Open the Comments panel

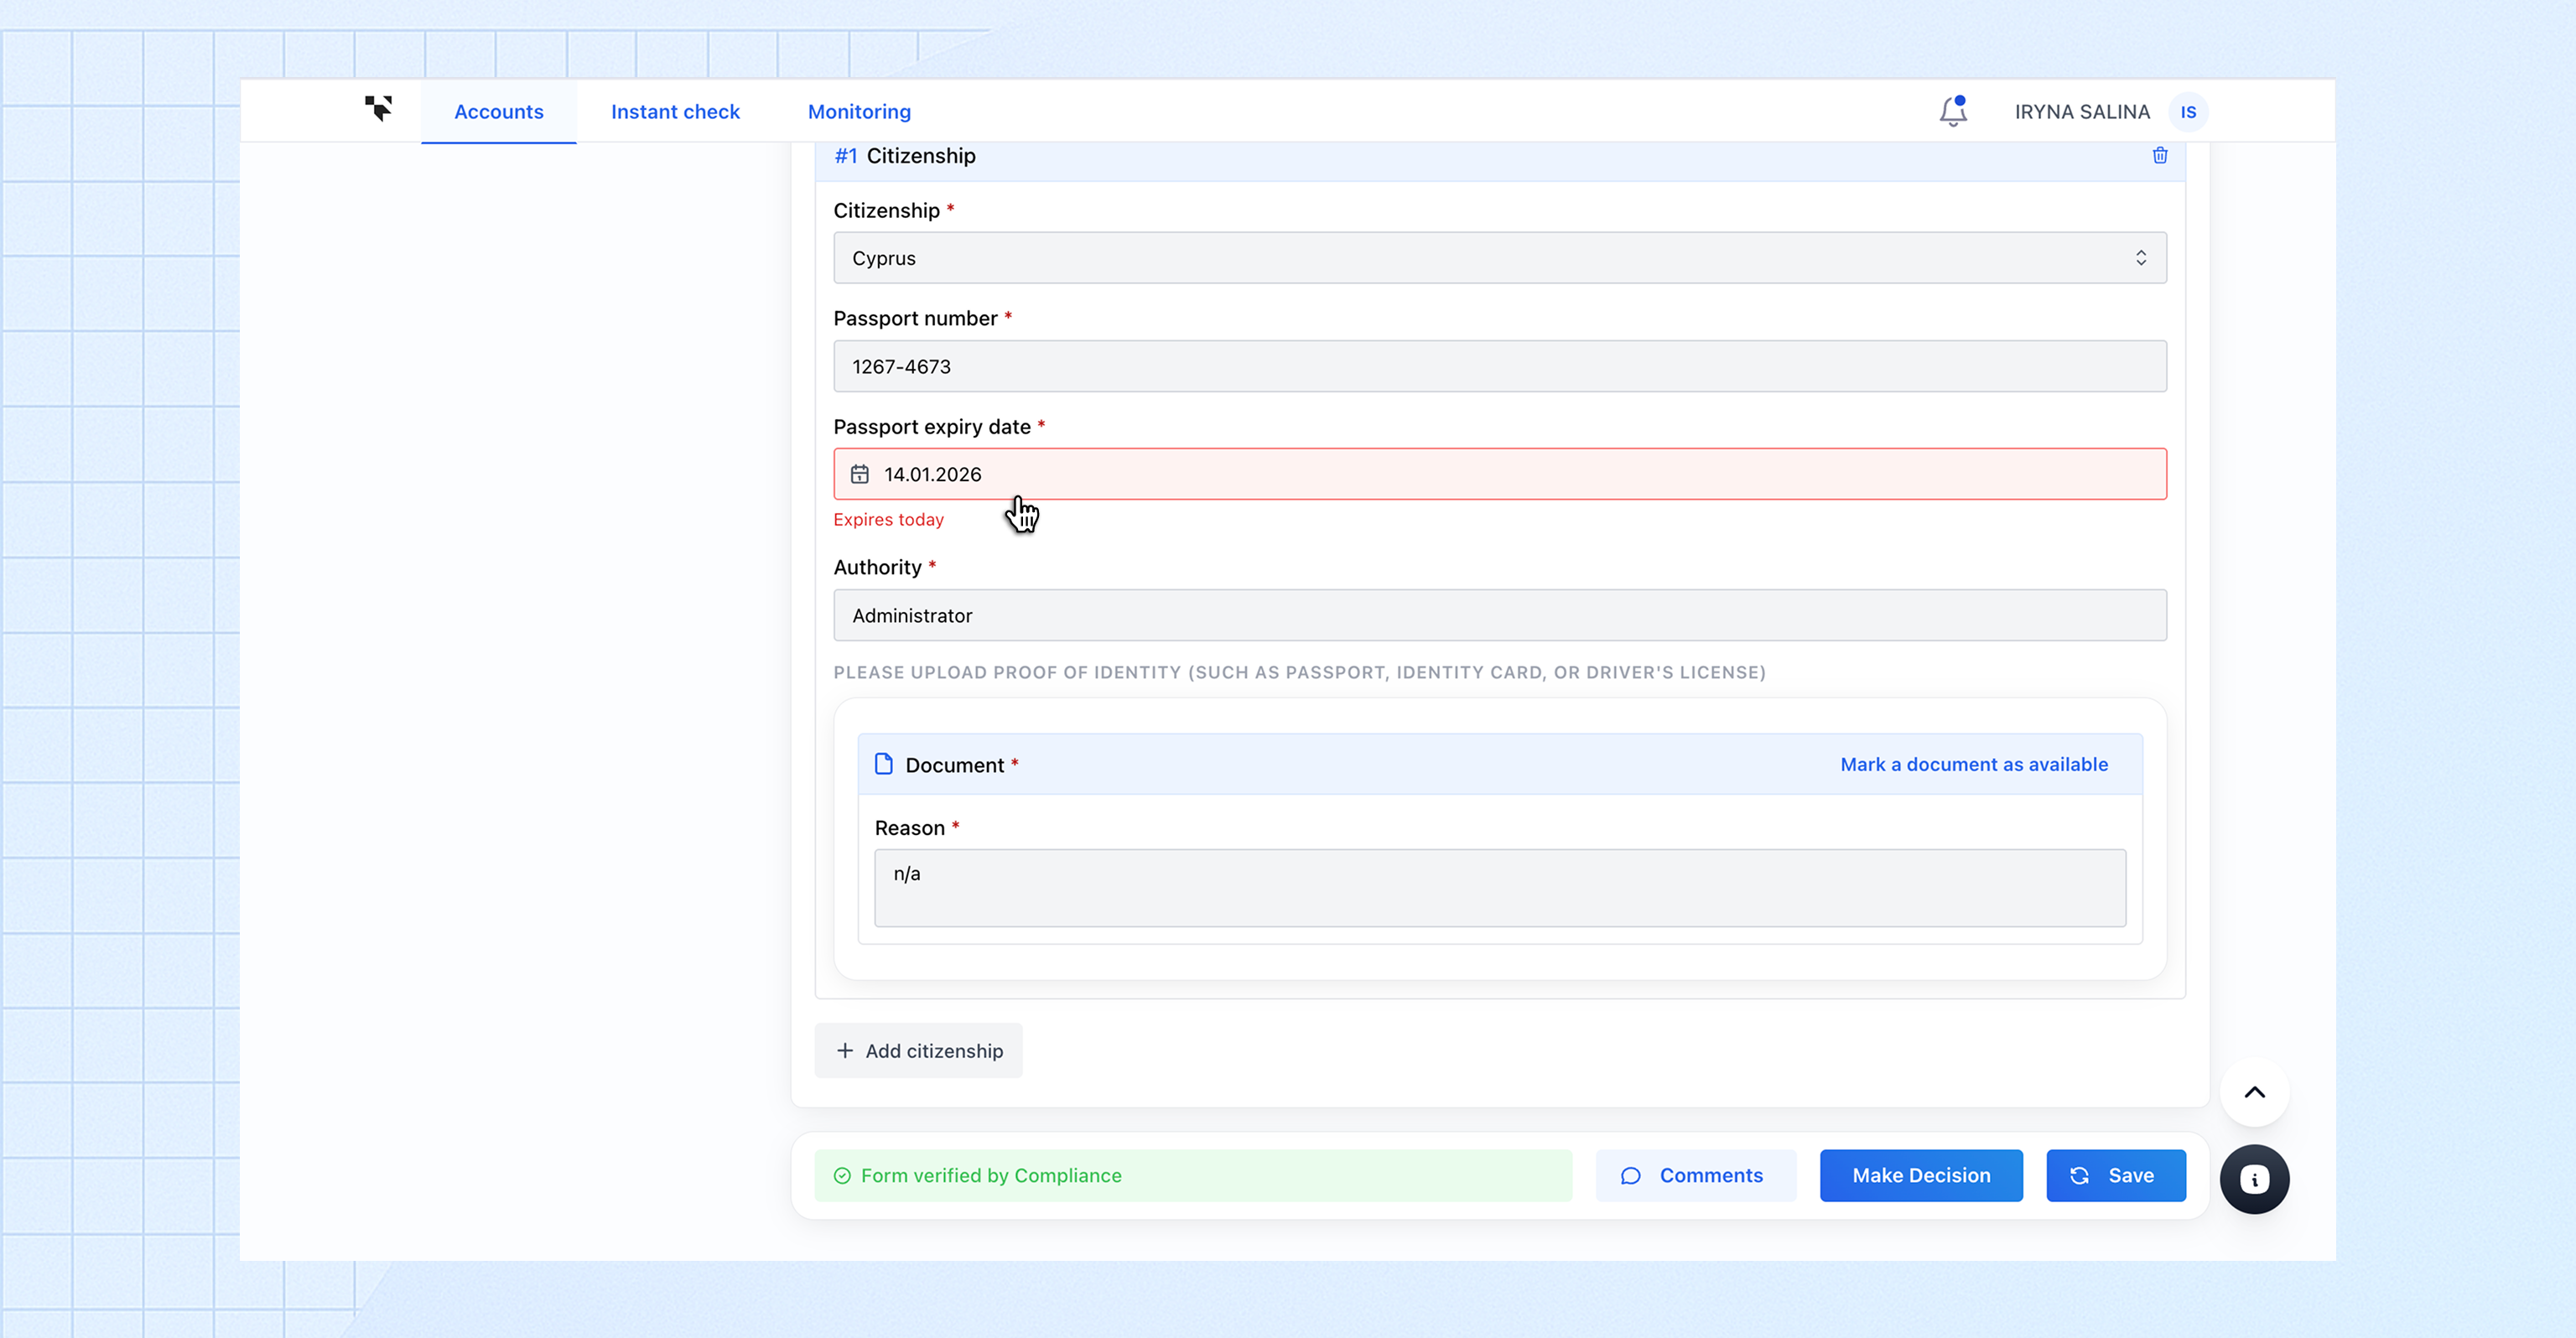click(x=1695, y=1175)
